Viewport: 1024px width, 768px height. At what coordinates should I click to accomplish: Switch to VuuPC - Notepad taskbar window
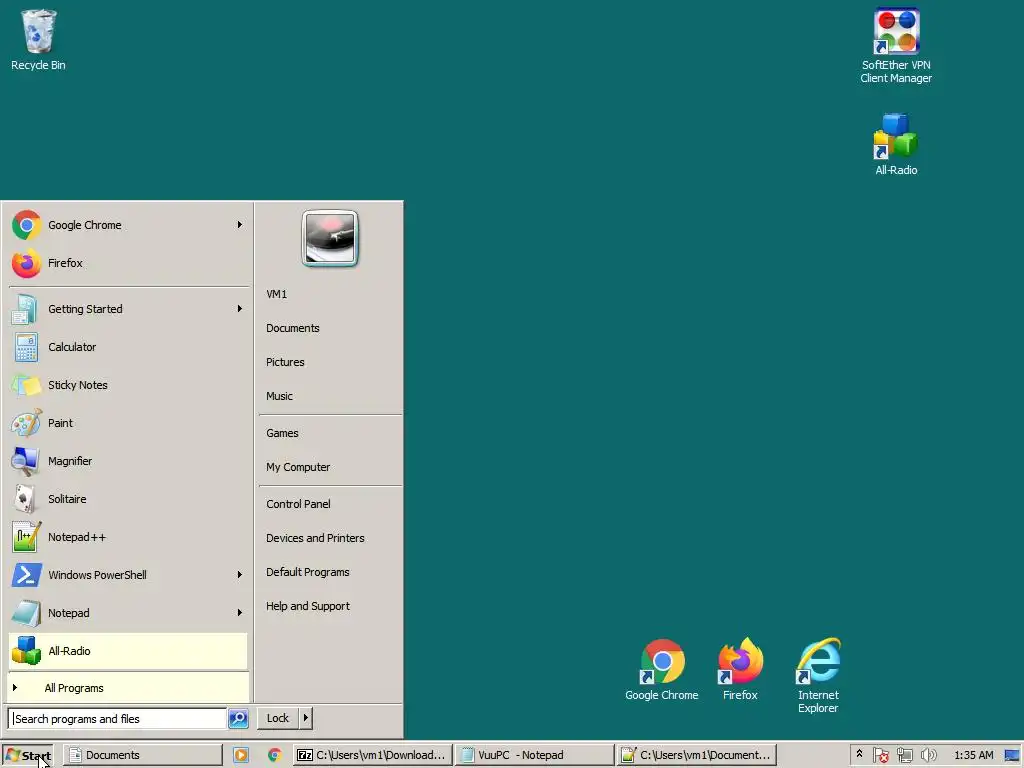[x=534, y=755]
